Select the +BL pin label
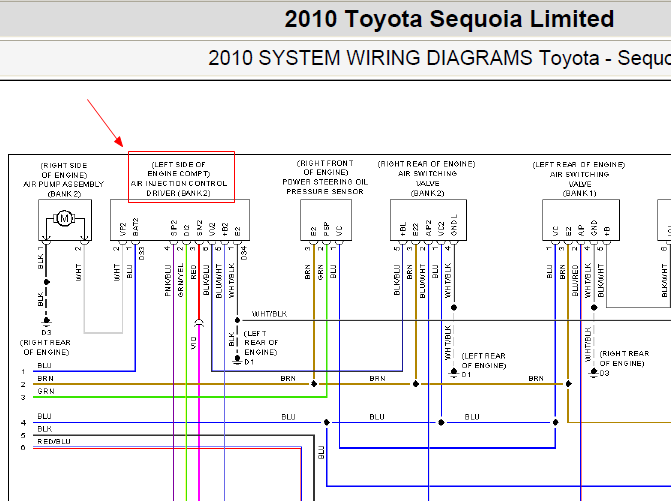The width and height of the screenshot is (671, 501). tap(403, 229)
